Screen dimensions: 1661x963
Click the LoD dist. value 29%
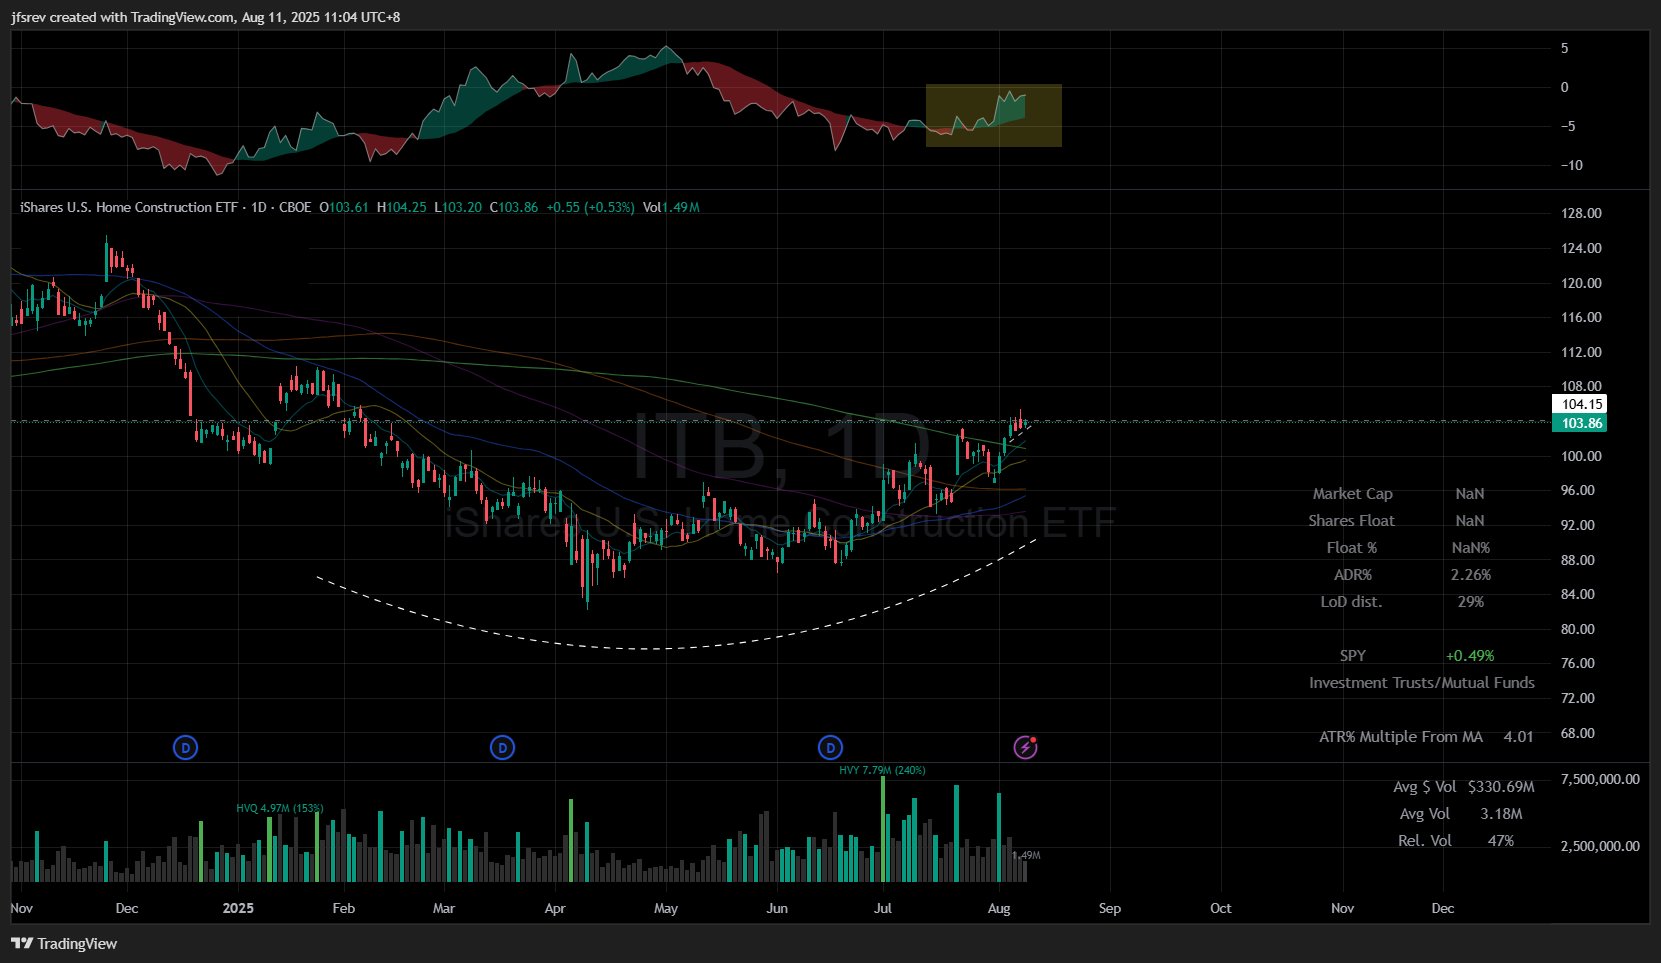(1471, 602)
